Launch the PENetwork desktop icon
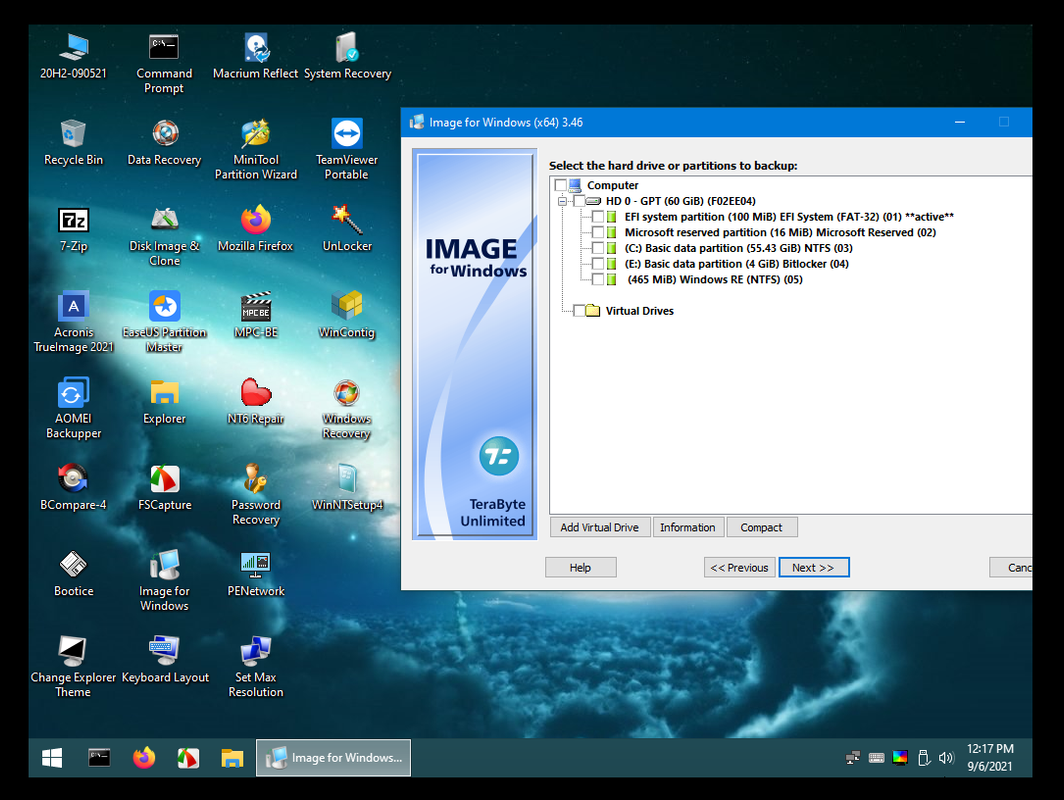This screenshot has width=1064, height=800. click(256, 573)
